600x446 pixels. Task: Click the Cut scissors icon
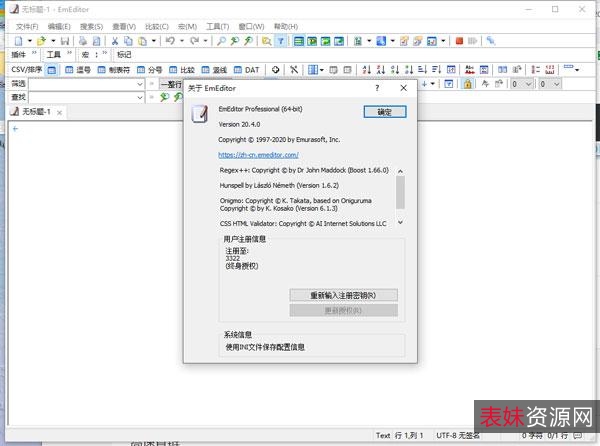coord(114,41)
